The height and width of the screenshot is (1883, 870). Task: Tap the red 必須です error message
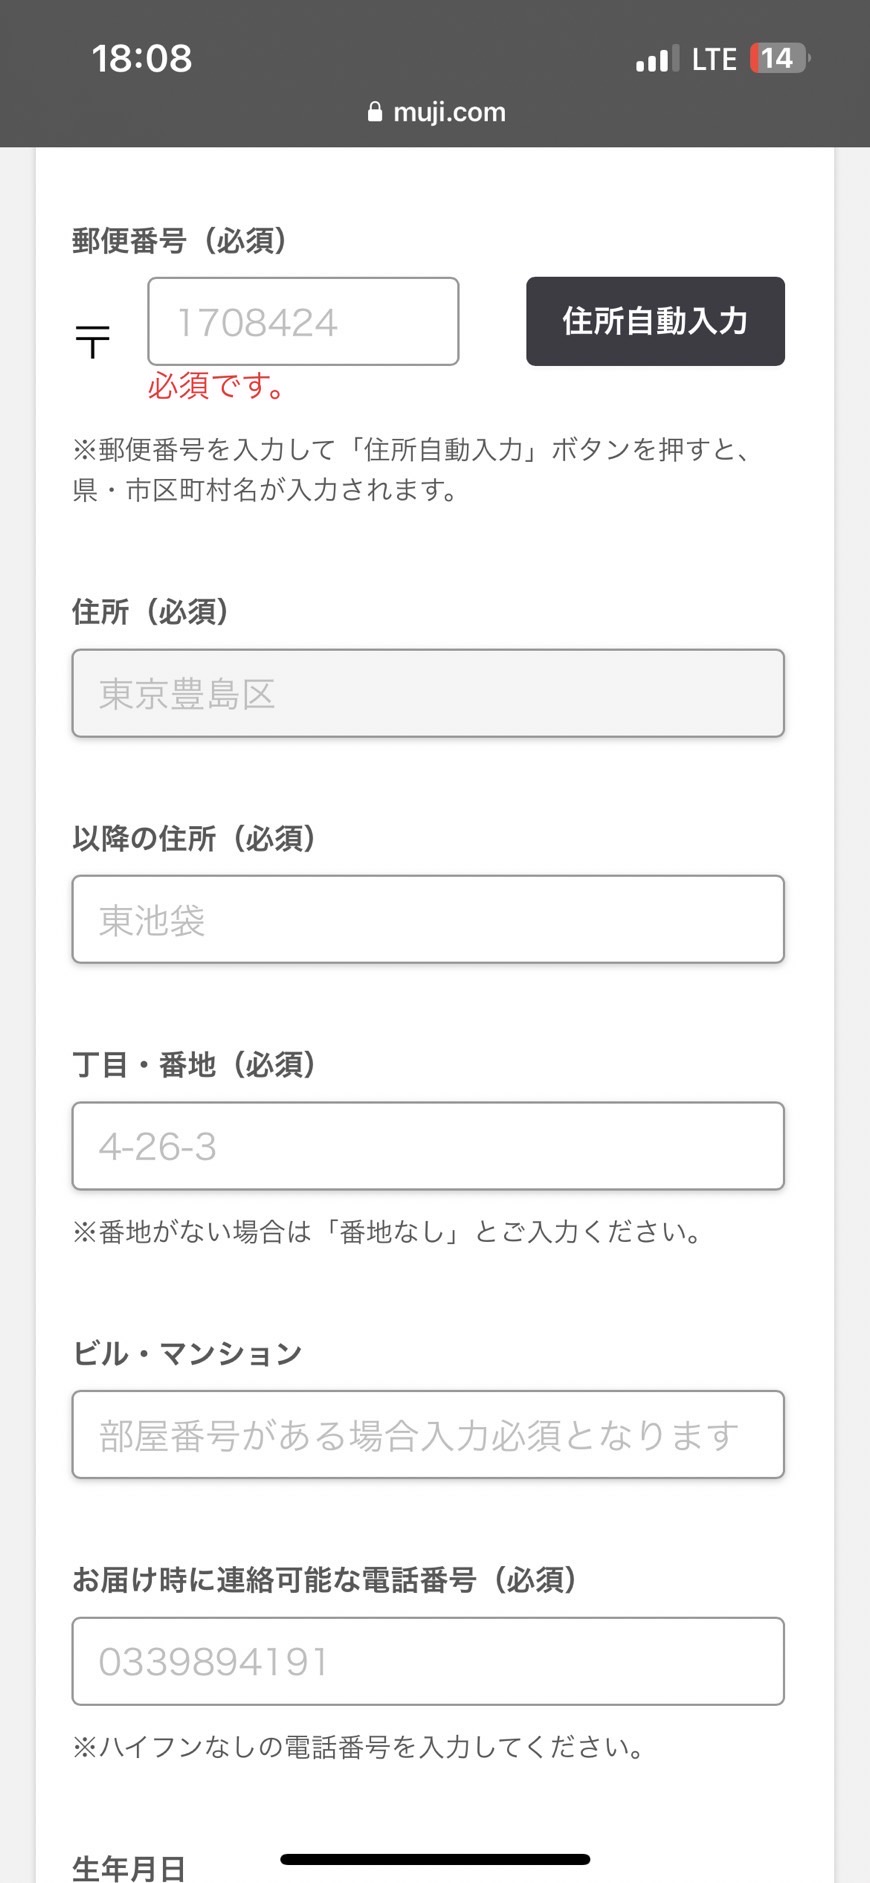[217, 386]
